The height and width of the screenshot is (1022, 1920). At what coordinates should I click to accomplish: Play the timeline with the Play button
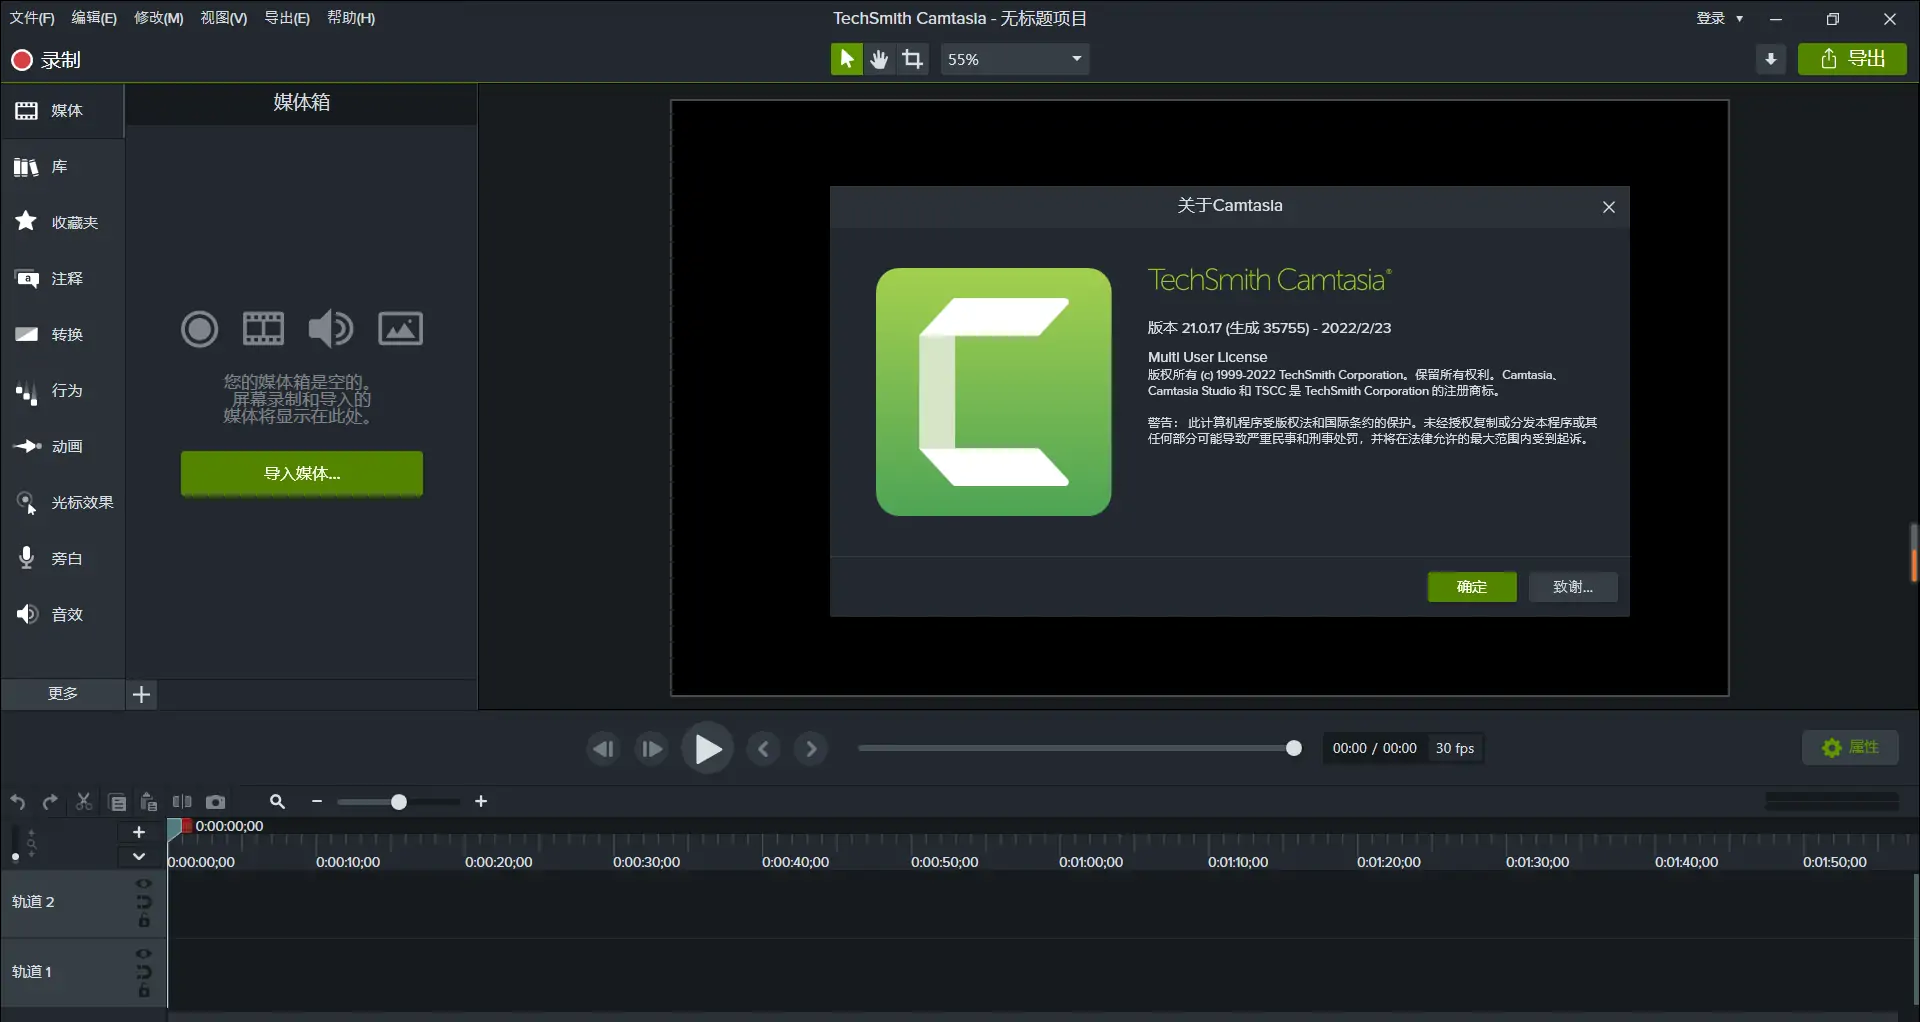(x=708, y=748)
